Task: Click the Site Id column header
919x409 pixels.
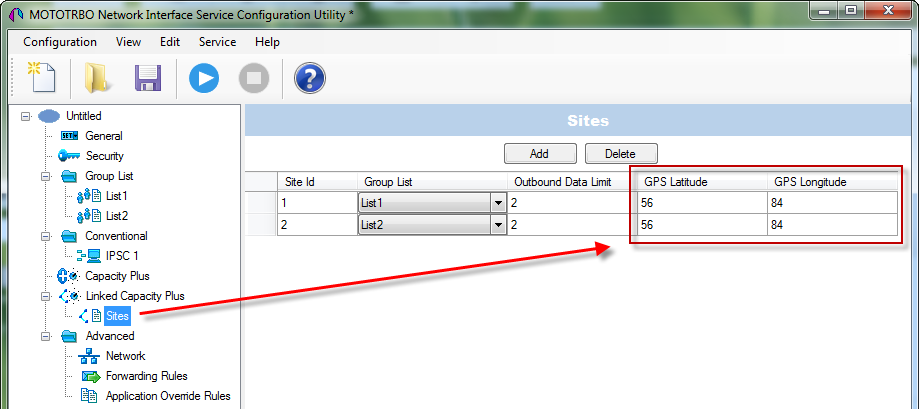Action: [x=317, y=182]
